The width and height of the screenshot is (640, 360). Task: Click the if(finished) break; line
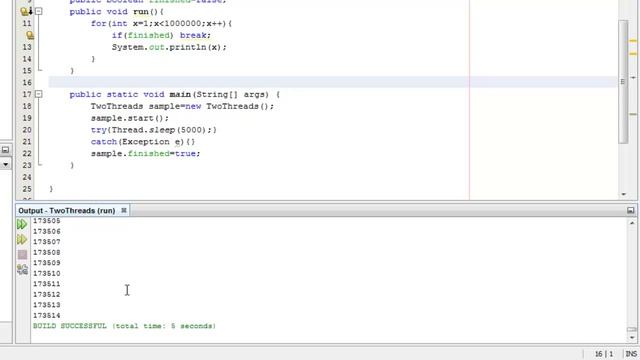161,35
